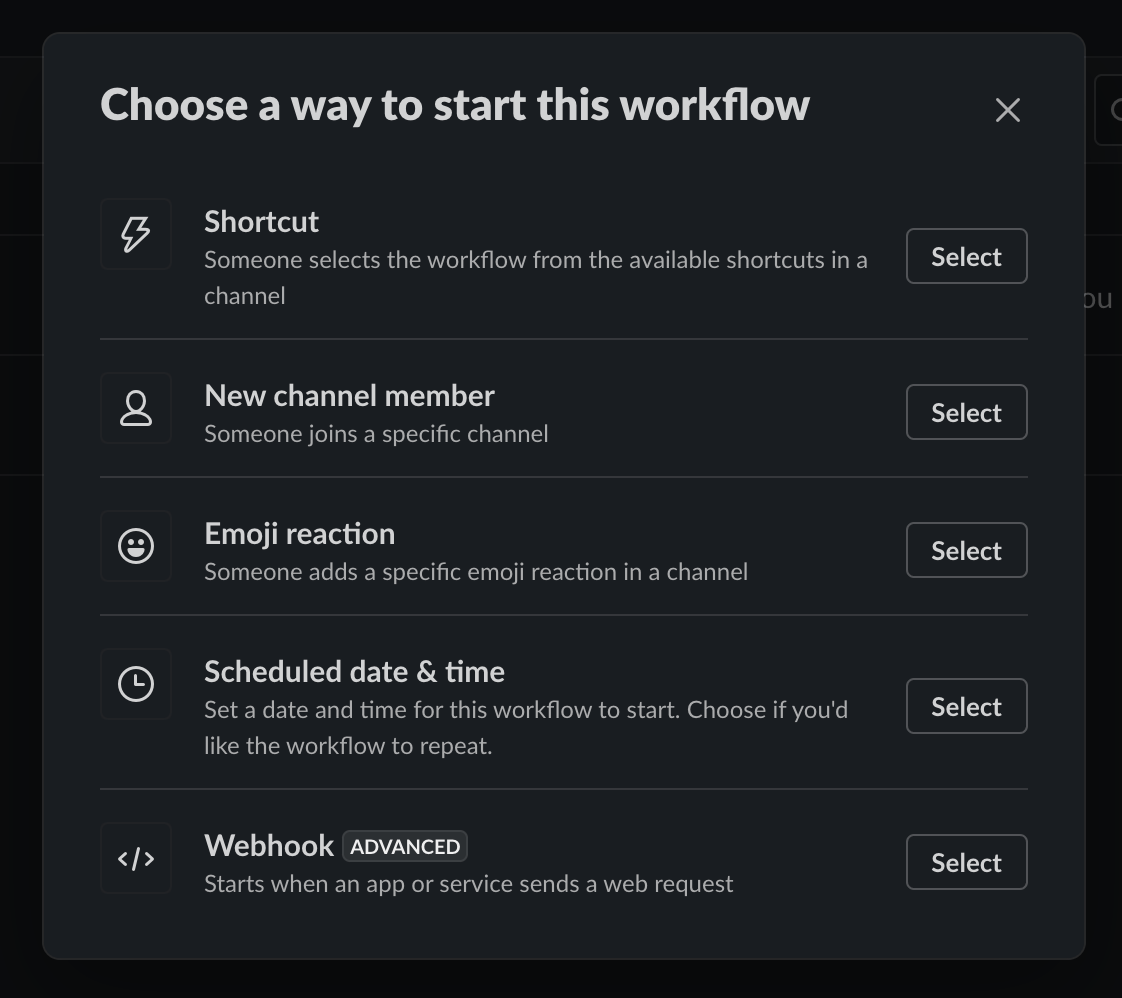Click the Scheduled date clock icon
1122x998 pixels.
[136, 684]
